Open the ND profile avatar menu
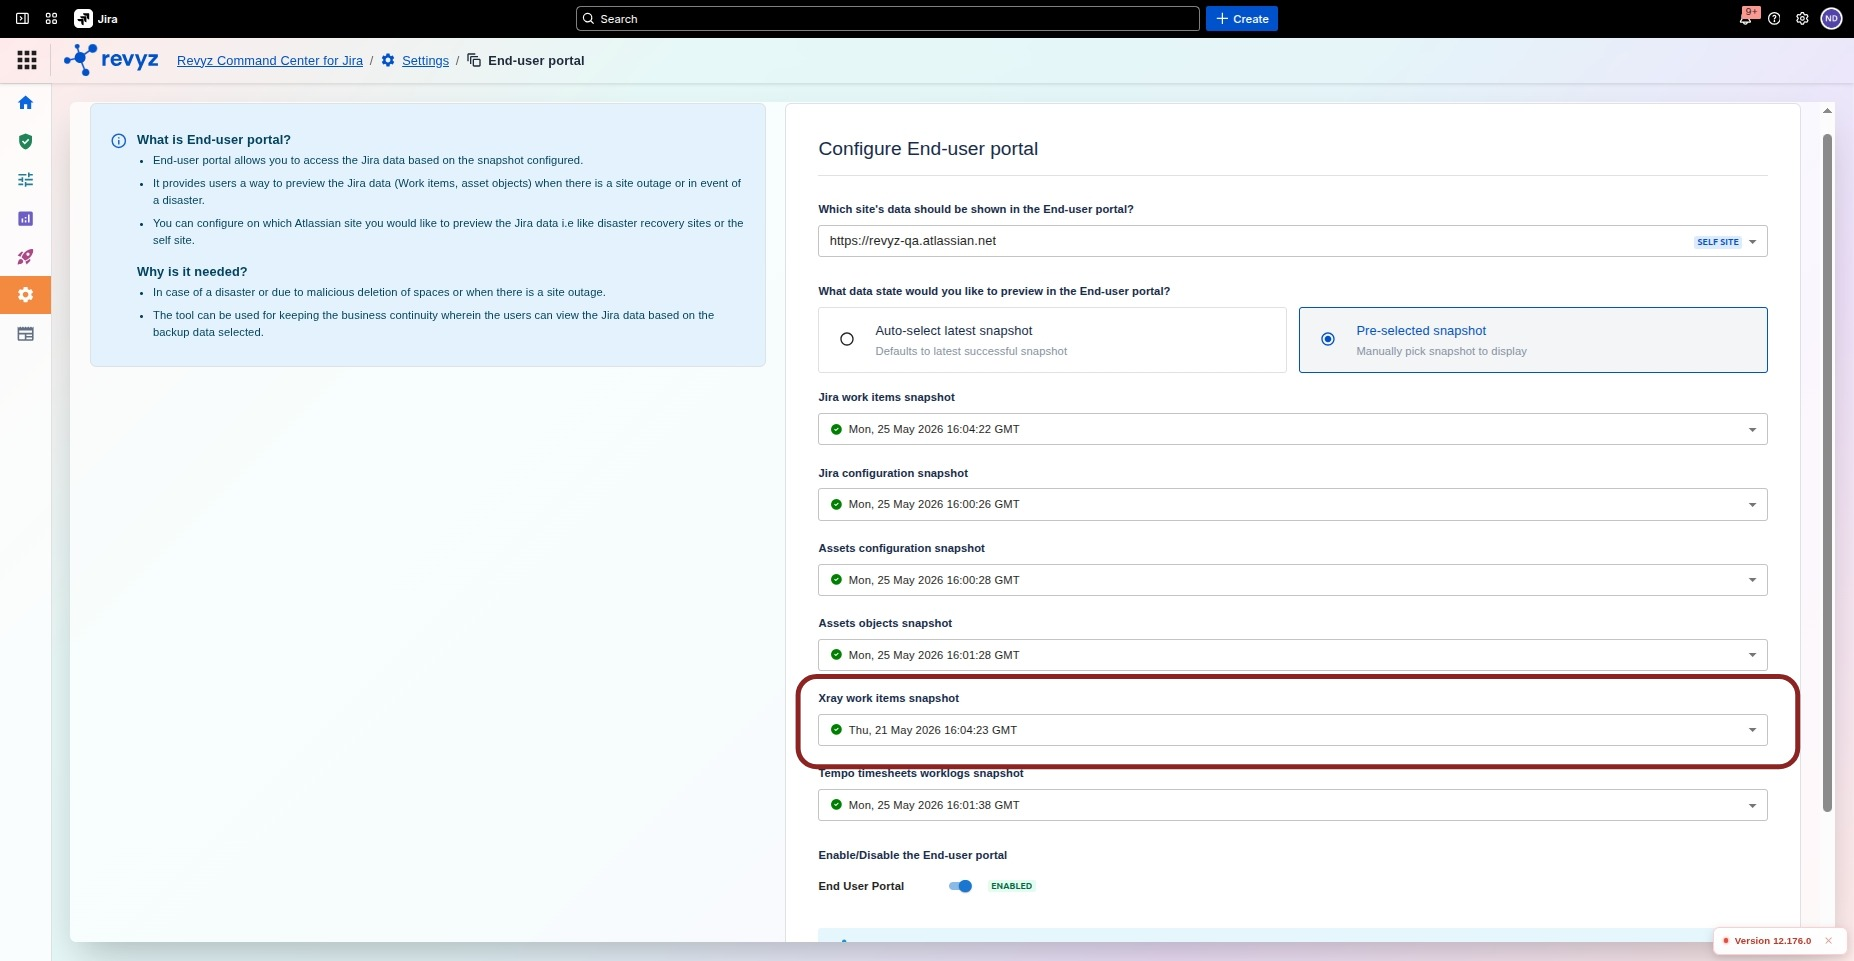This screenshot has height=961, width=1854. pyautogui.click(x=1831, y=19)
